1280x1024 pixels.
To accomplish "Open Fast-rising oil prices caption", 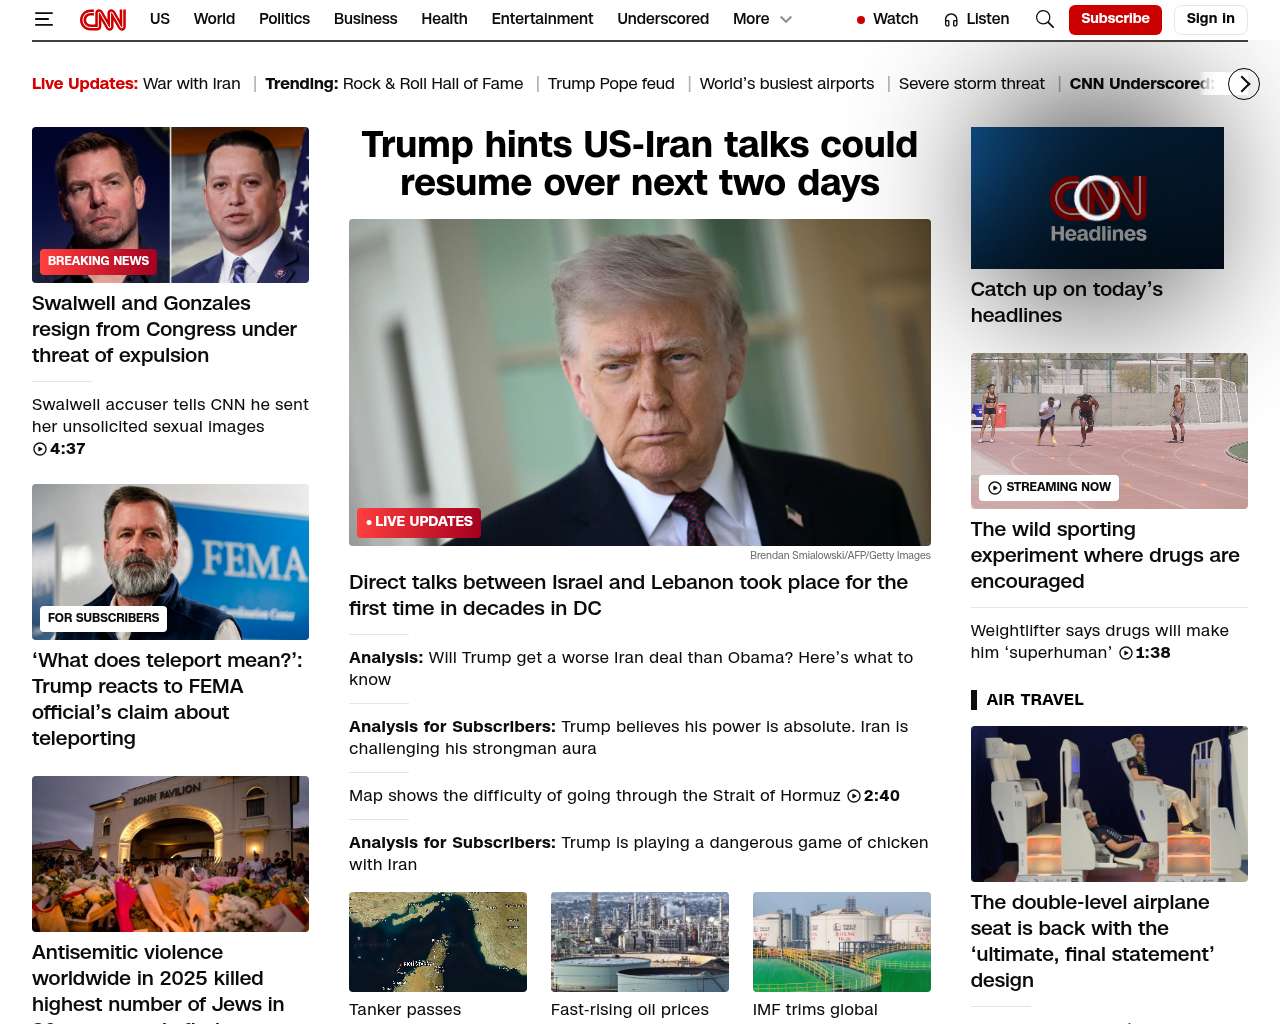I will tap(630, 1010).
